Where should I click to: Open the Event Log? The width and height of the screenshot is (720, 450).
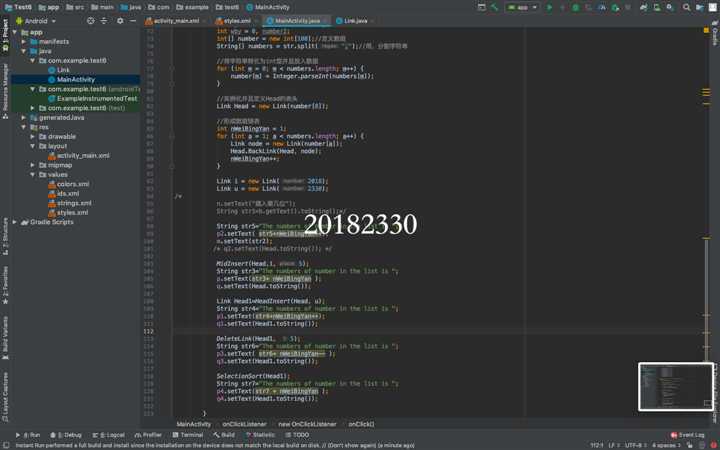(x=687, y=435)
